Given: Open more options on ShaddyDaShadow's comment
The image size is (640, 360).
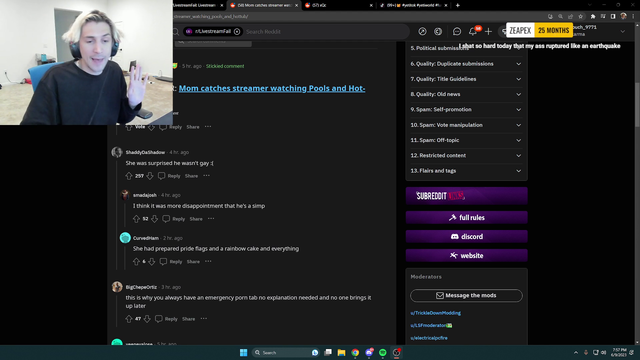Looking at the screenshot, I should point(207,176).
